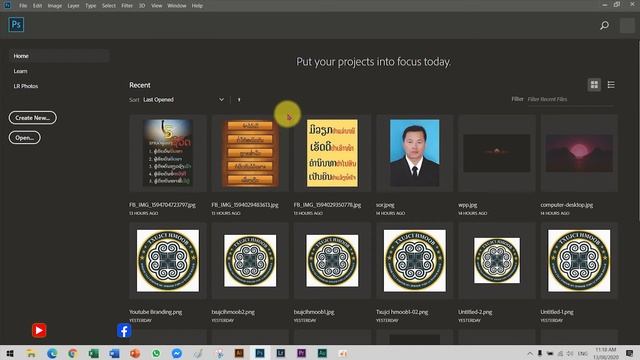Open the Select menu
This screenshot has width=640, height=360.
click(109, 6)
